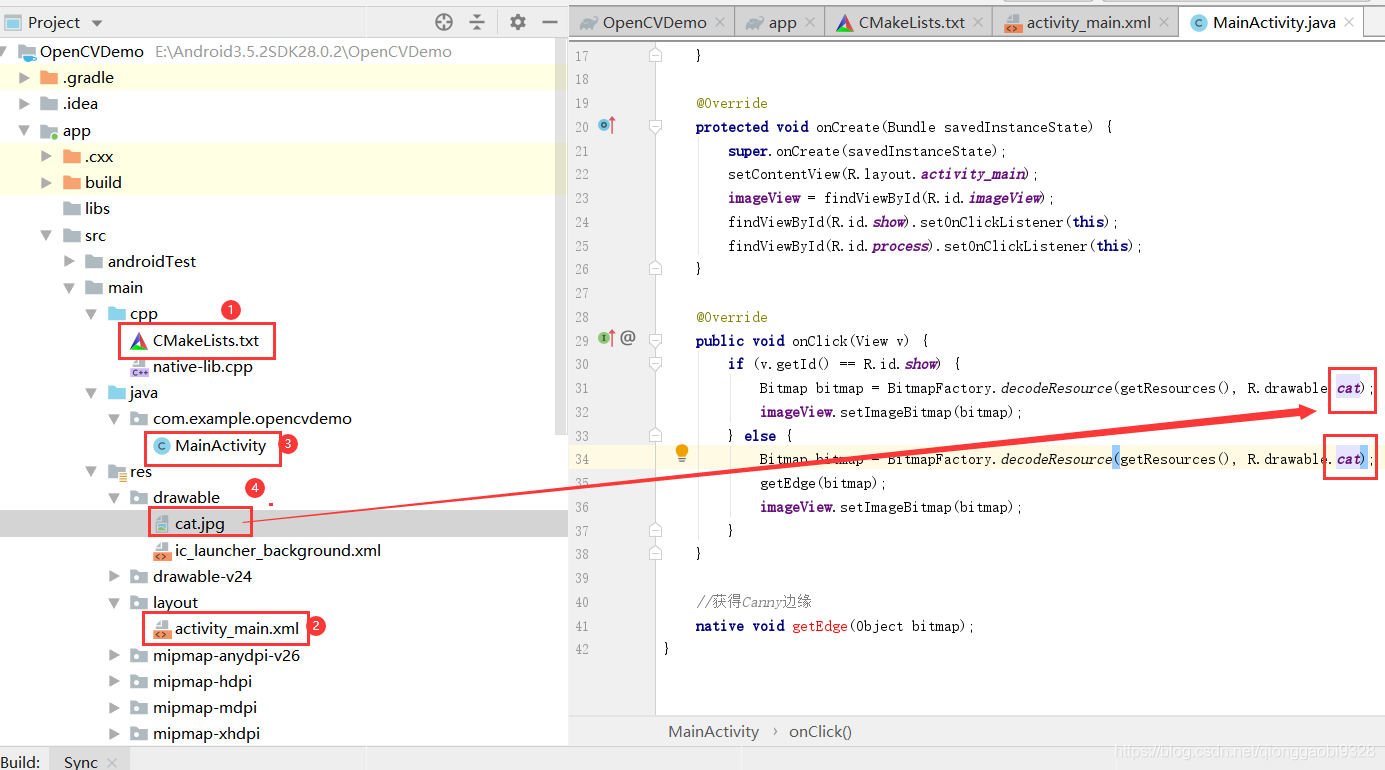Select ic_launcher_background.xml file
1385x770 pixels.
pos(278,551)
